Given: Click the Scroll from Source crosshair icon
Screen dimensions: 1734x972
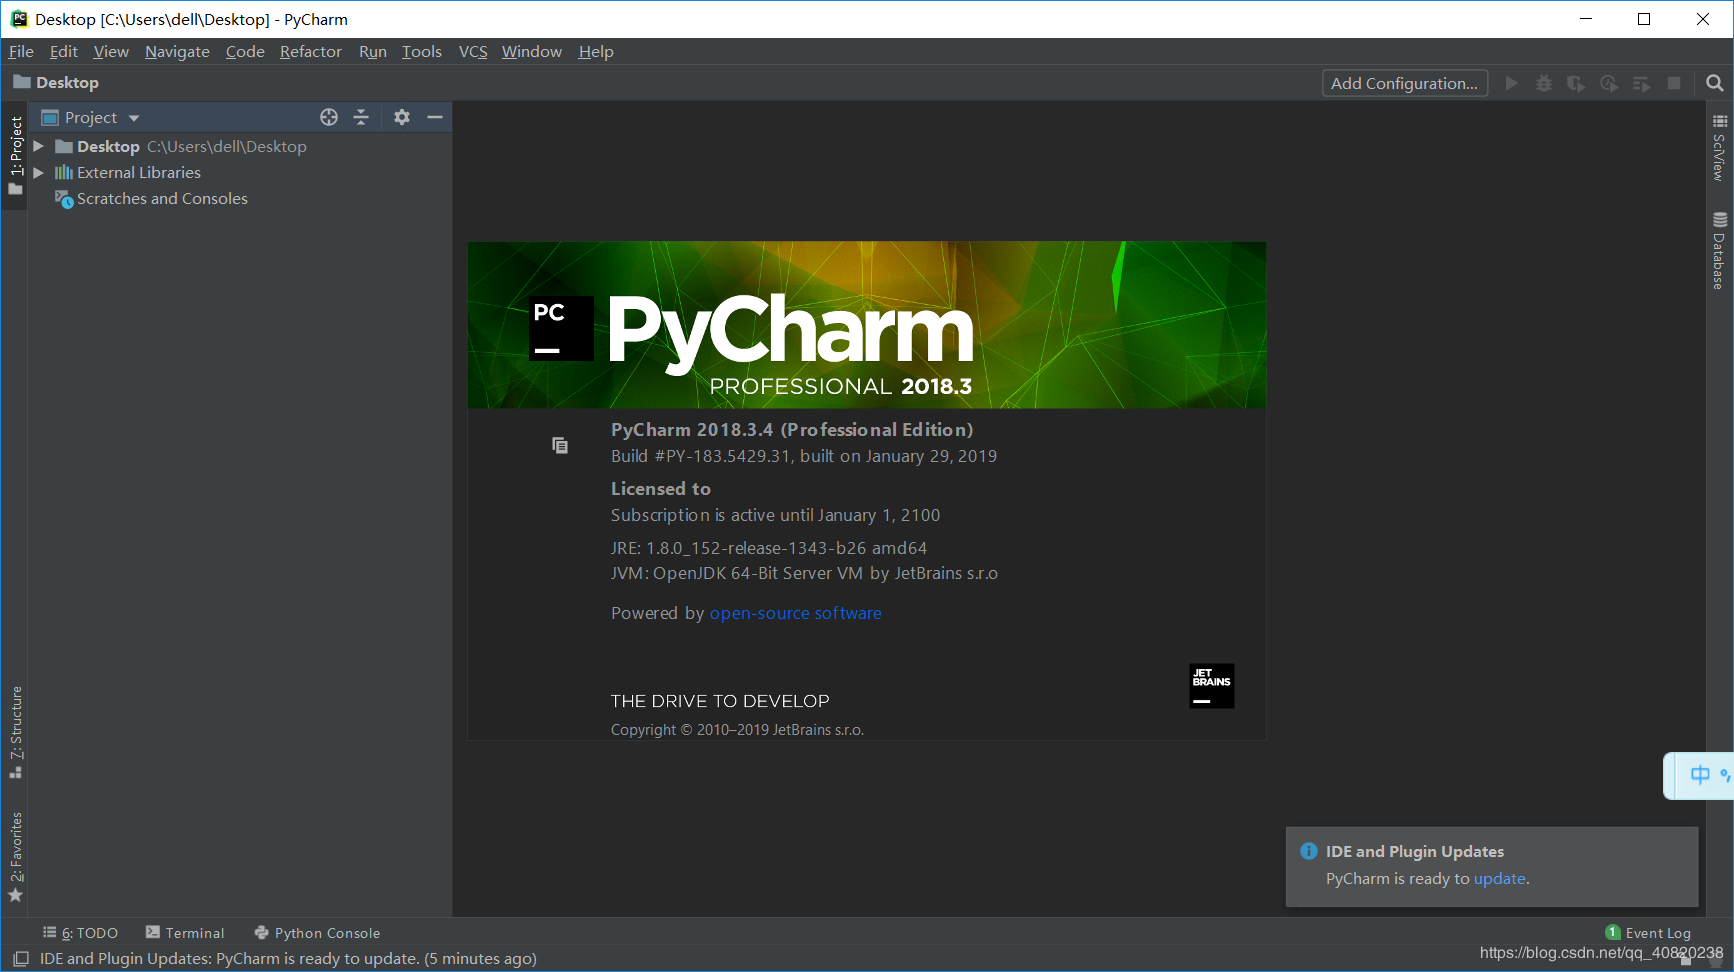Looking at the screenshot, I should pos(329,117).
